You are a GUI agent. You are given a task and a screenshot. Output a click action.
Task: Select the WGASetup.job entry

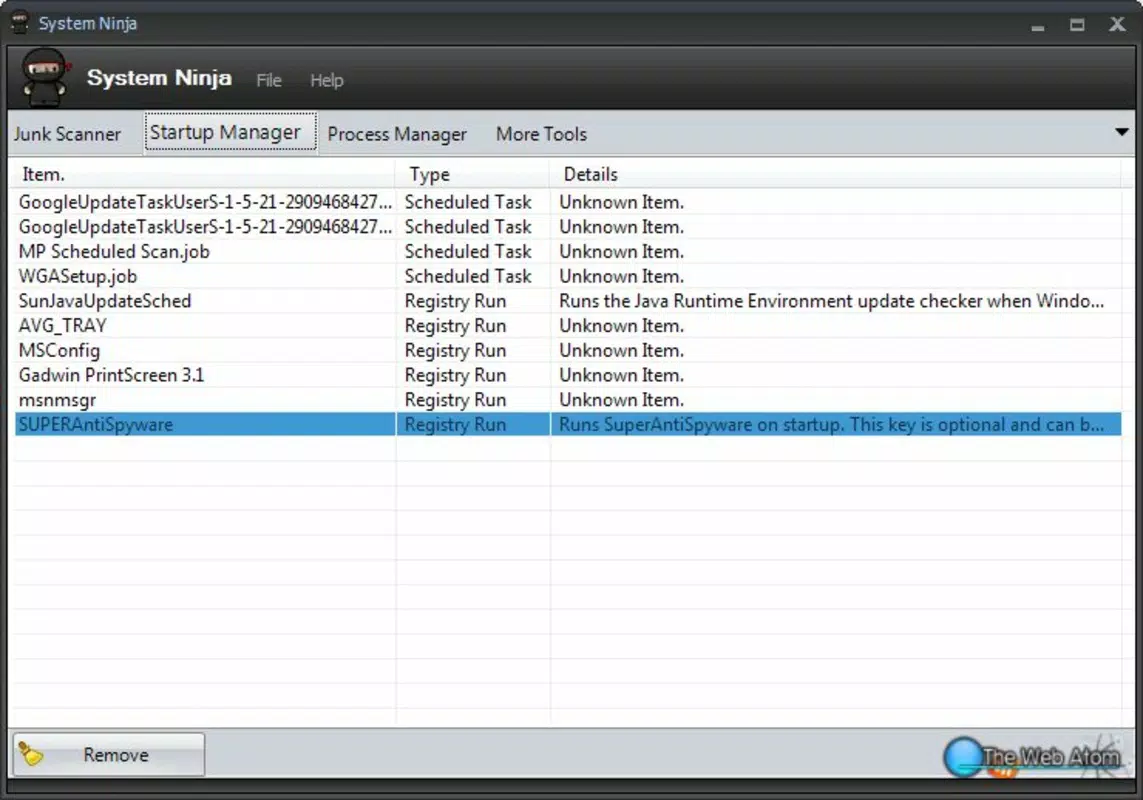[x=568, y=276]
